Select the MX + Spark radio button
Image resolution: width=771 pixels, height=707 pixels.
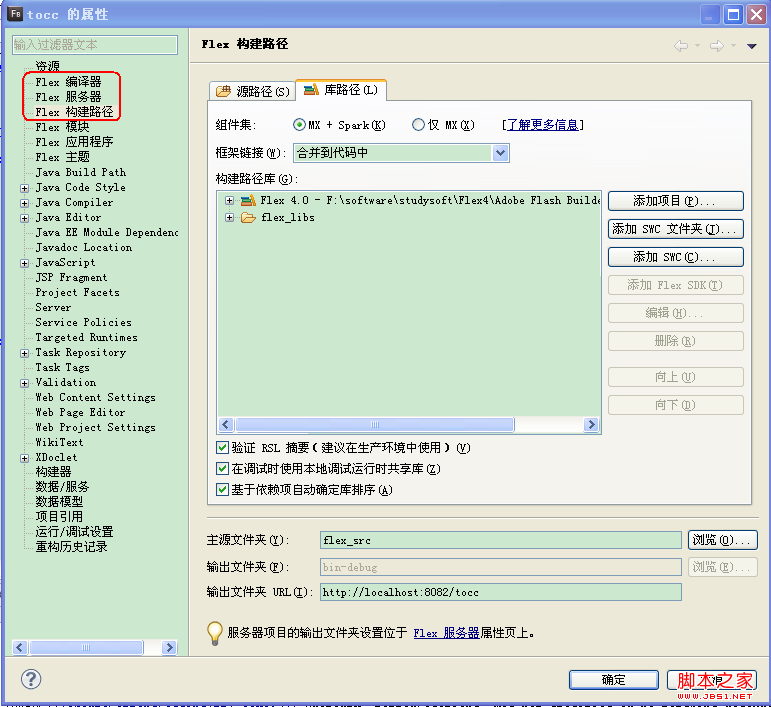300,125
